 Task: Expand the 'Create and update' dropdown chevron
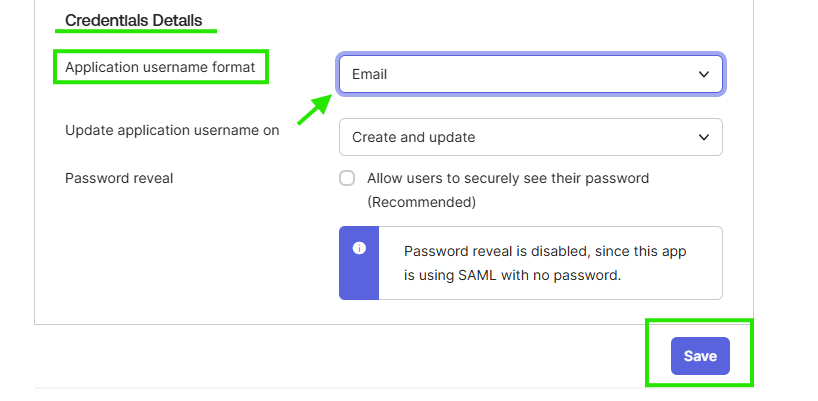tap(702, 137)
